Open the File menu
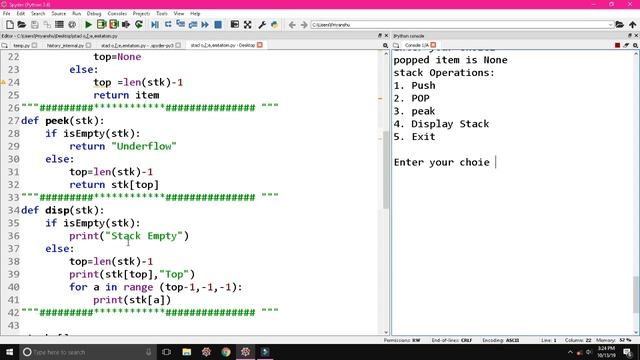This screenshot has width=640, height=360. 7,13
